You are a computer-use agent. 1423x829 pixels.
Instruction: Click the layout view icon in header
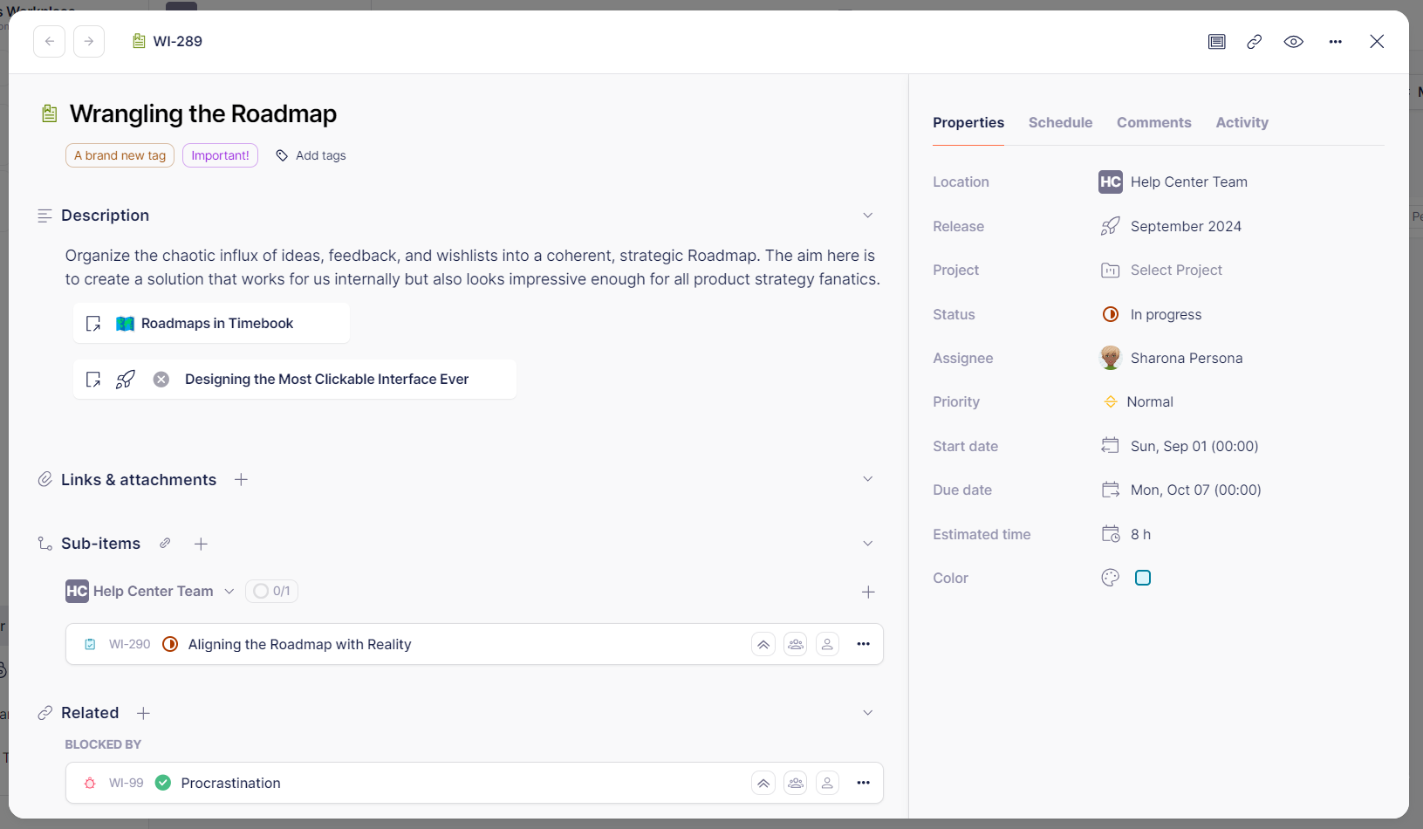pyautogui.click(x=1217, y=42)
